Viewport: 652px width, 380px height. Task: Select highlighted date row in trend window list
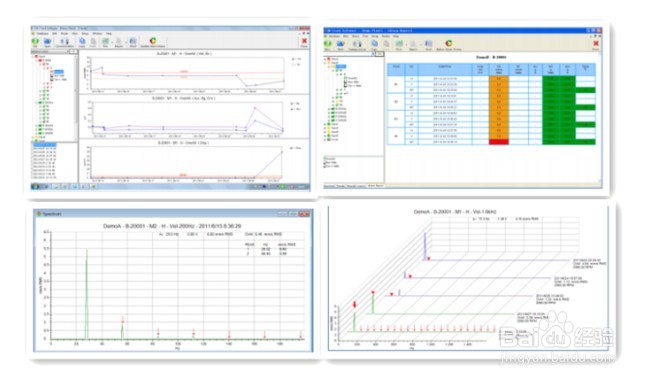[44, 145]
